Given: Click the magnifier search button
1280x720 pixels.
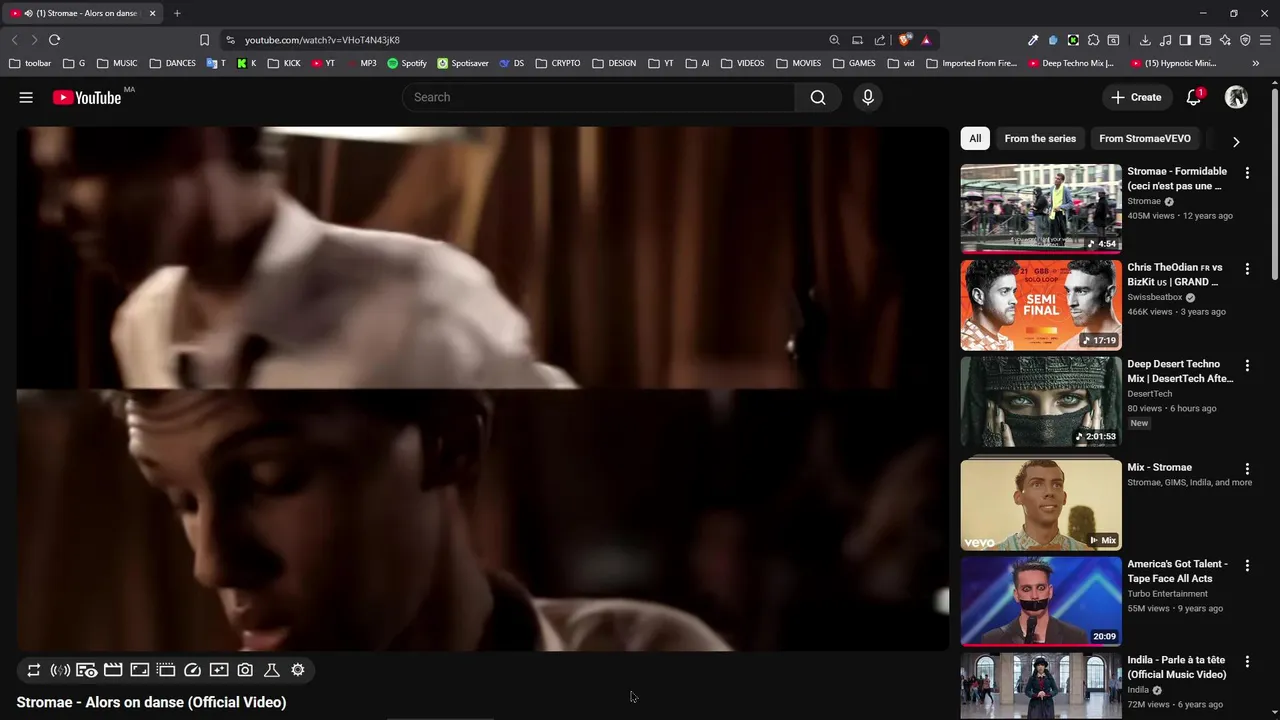Looking at the screenshot, I should click(x=818, y=97).
